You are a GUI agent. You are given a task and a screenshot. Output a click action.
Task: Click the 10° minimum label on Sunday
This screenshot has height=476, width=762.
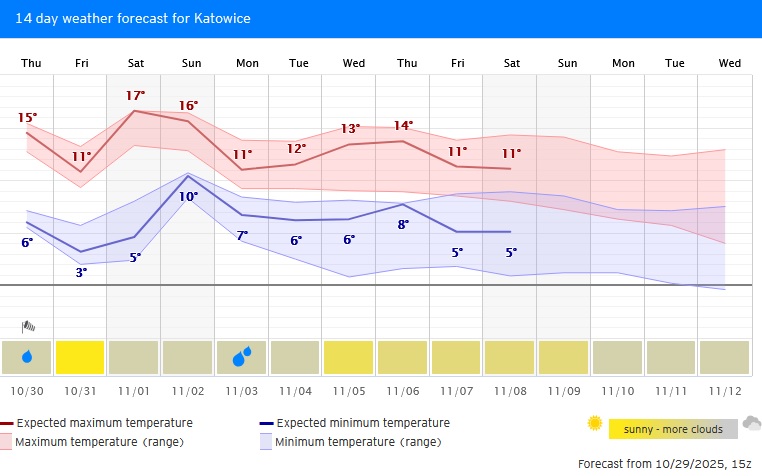[x=188, y=196]
